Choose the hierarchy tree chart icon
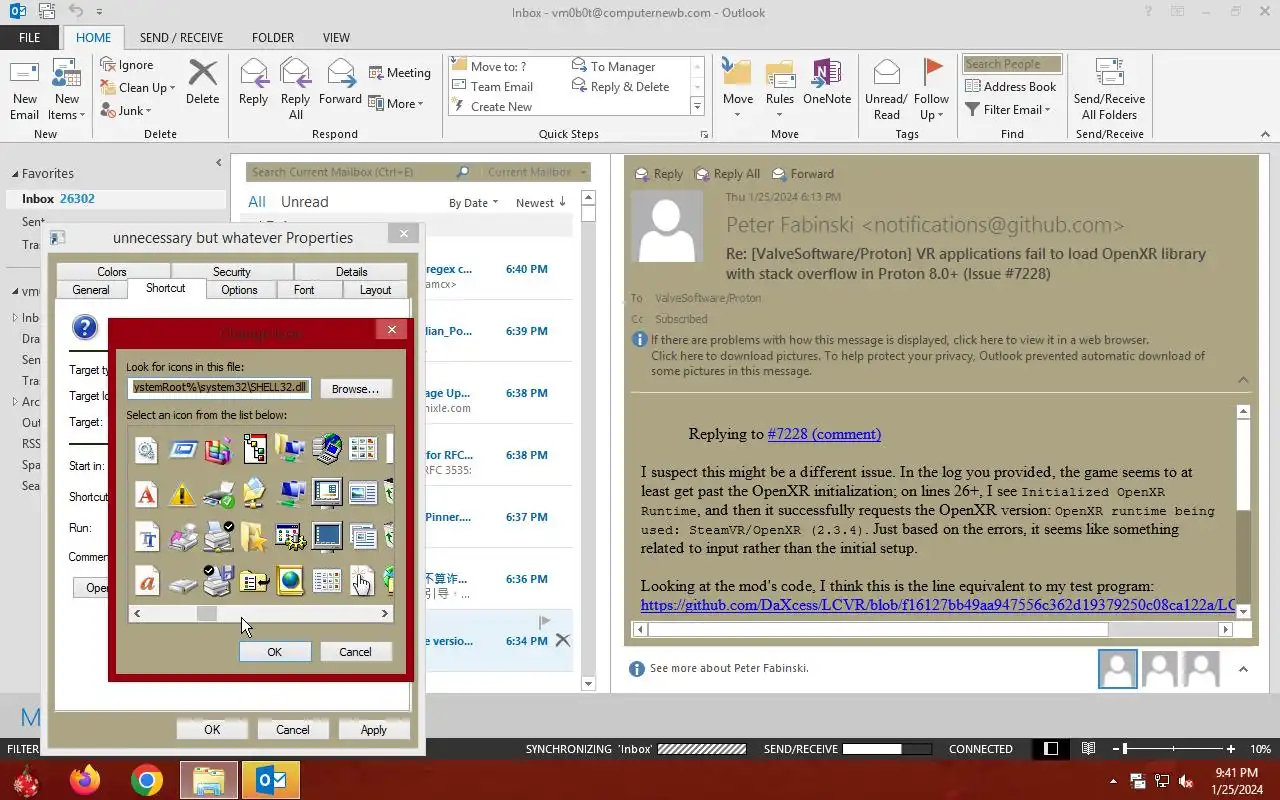Image resolution: width=1280 pixels, height=800 pixels. 254,449
